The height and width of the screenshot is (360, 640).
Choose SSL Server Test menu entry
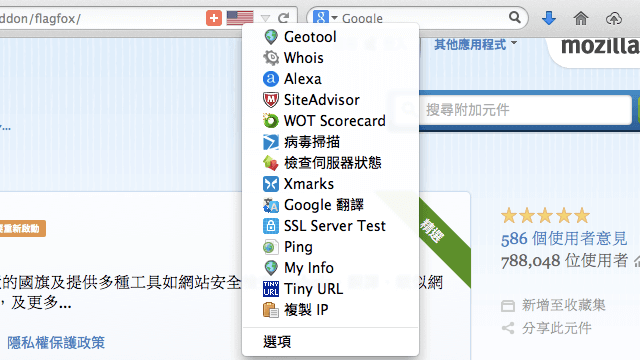(331, 226)
